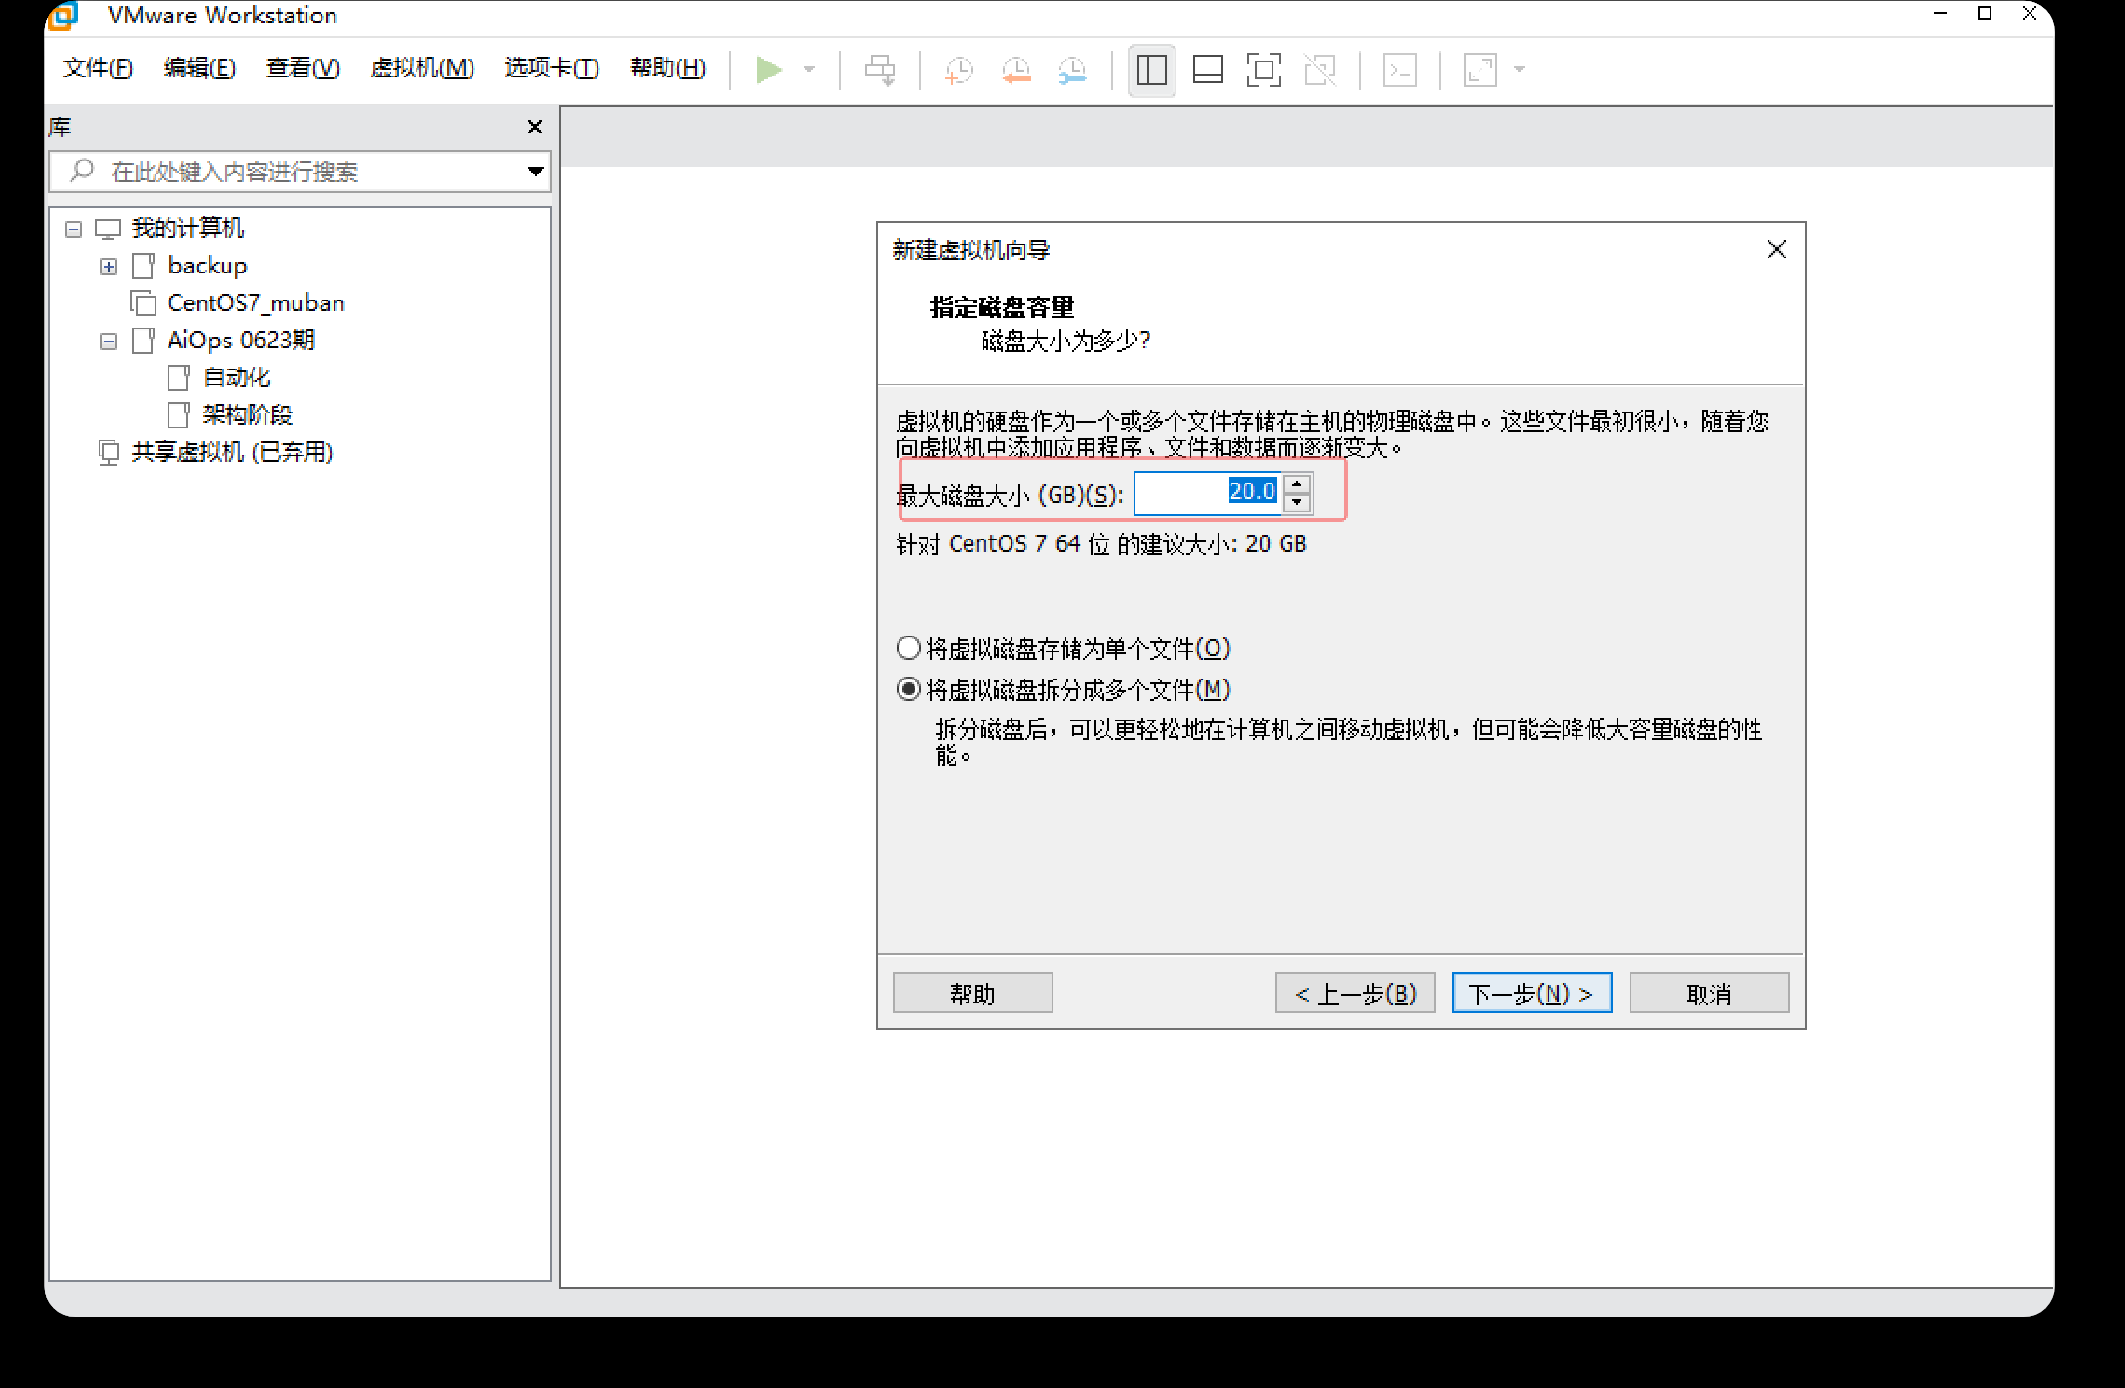2125x1388 pixels.
Task: Click the Send Ctrl+Alt+Del toolbar icon
Action: coord(880,70)
